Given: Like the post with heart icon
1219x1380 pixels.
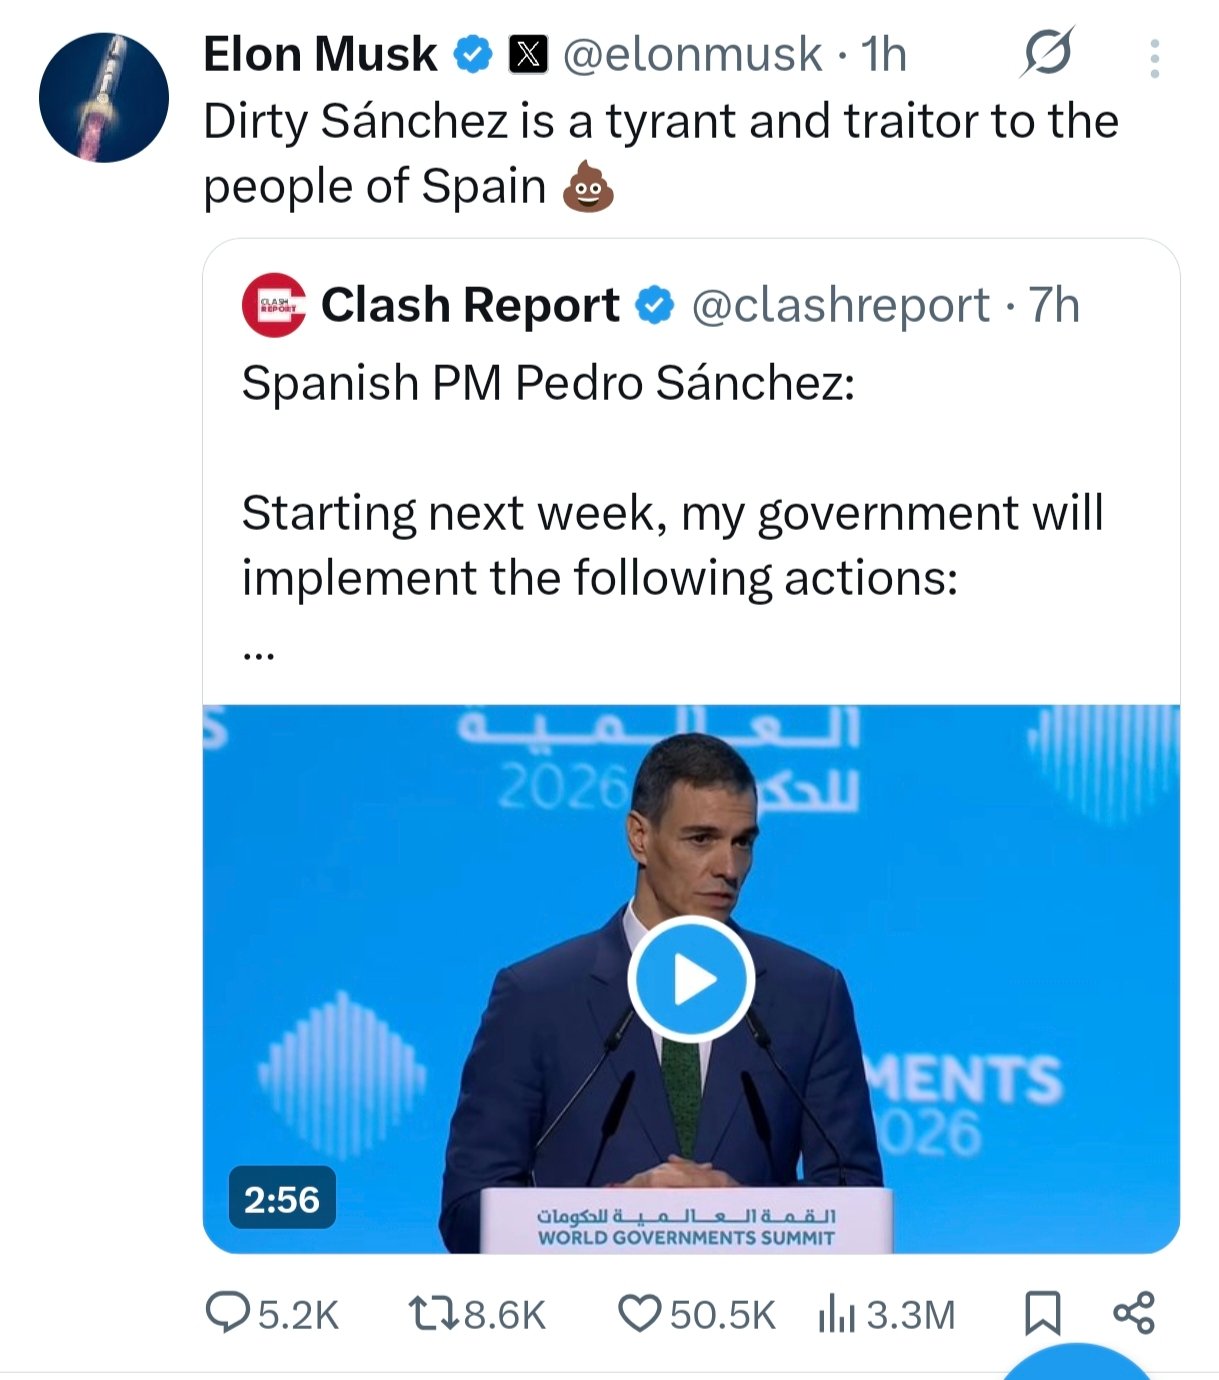Looking at the screenshot, I should [x=640, y=1312].
